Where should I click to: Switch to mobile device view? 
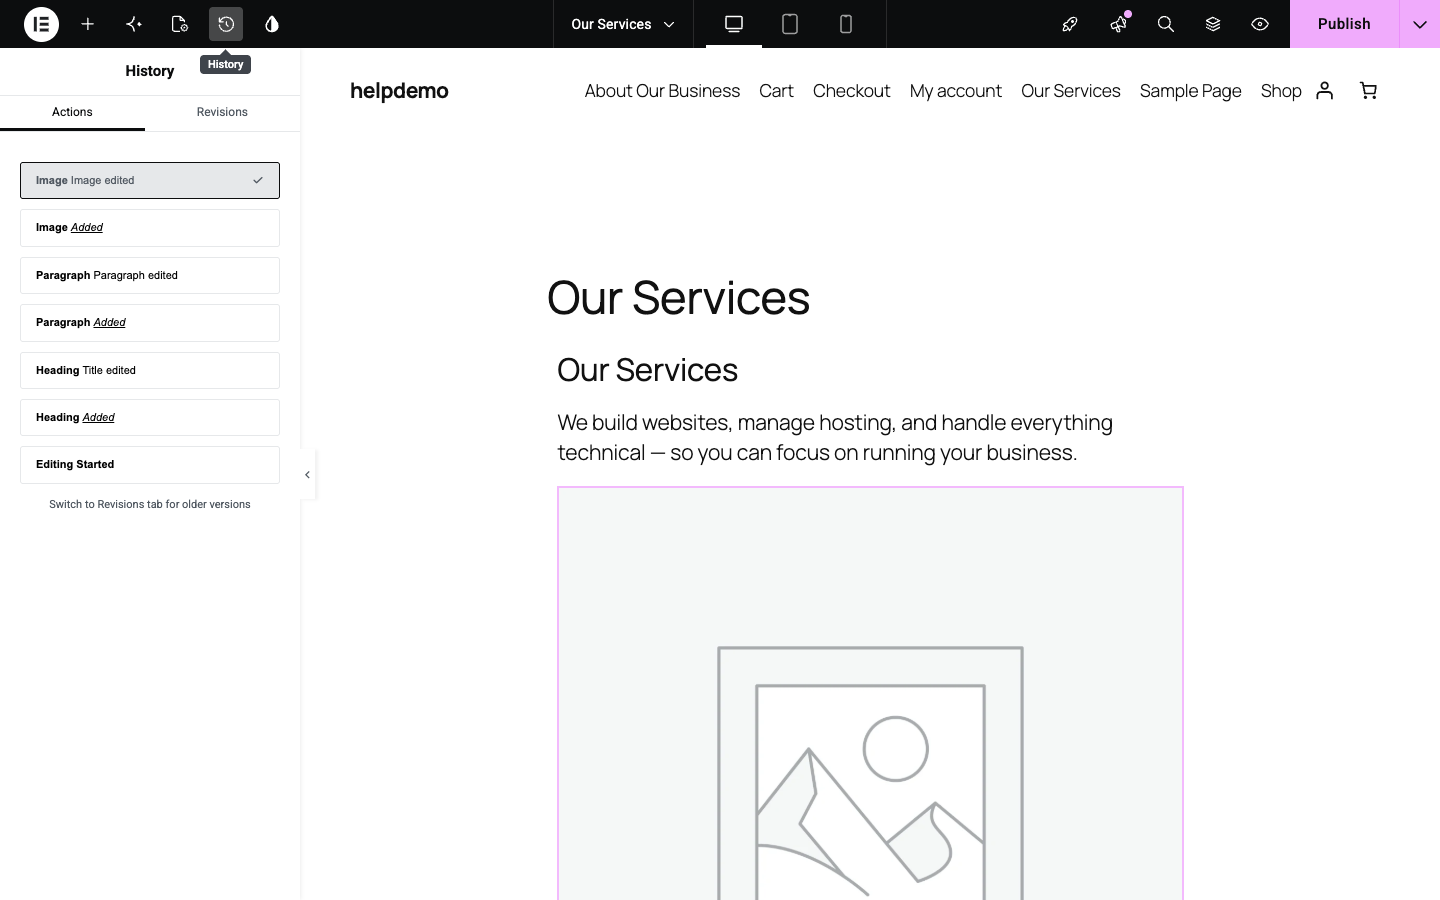pyautogui.click(x=846, y=24)
